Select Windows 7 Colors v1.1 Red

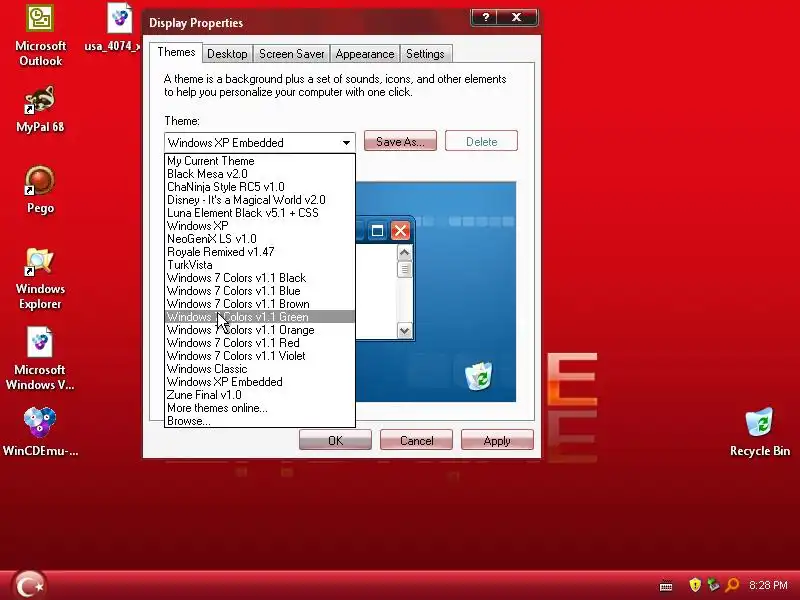(x=260, y=343)
